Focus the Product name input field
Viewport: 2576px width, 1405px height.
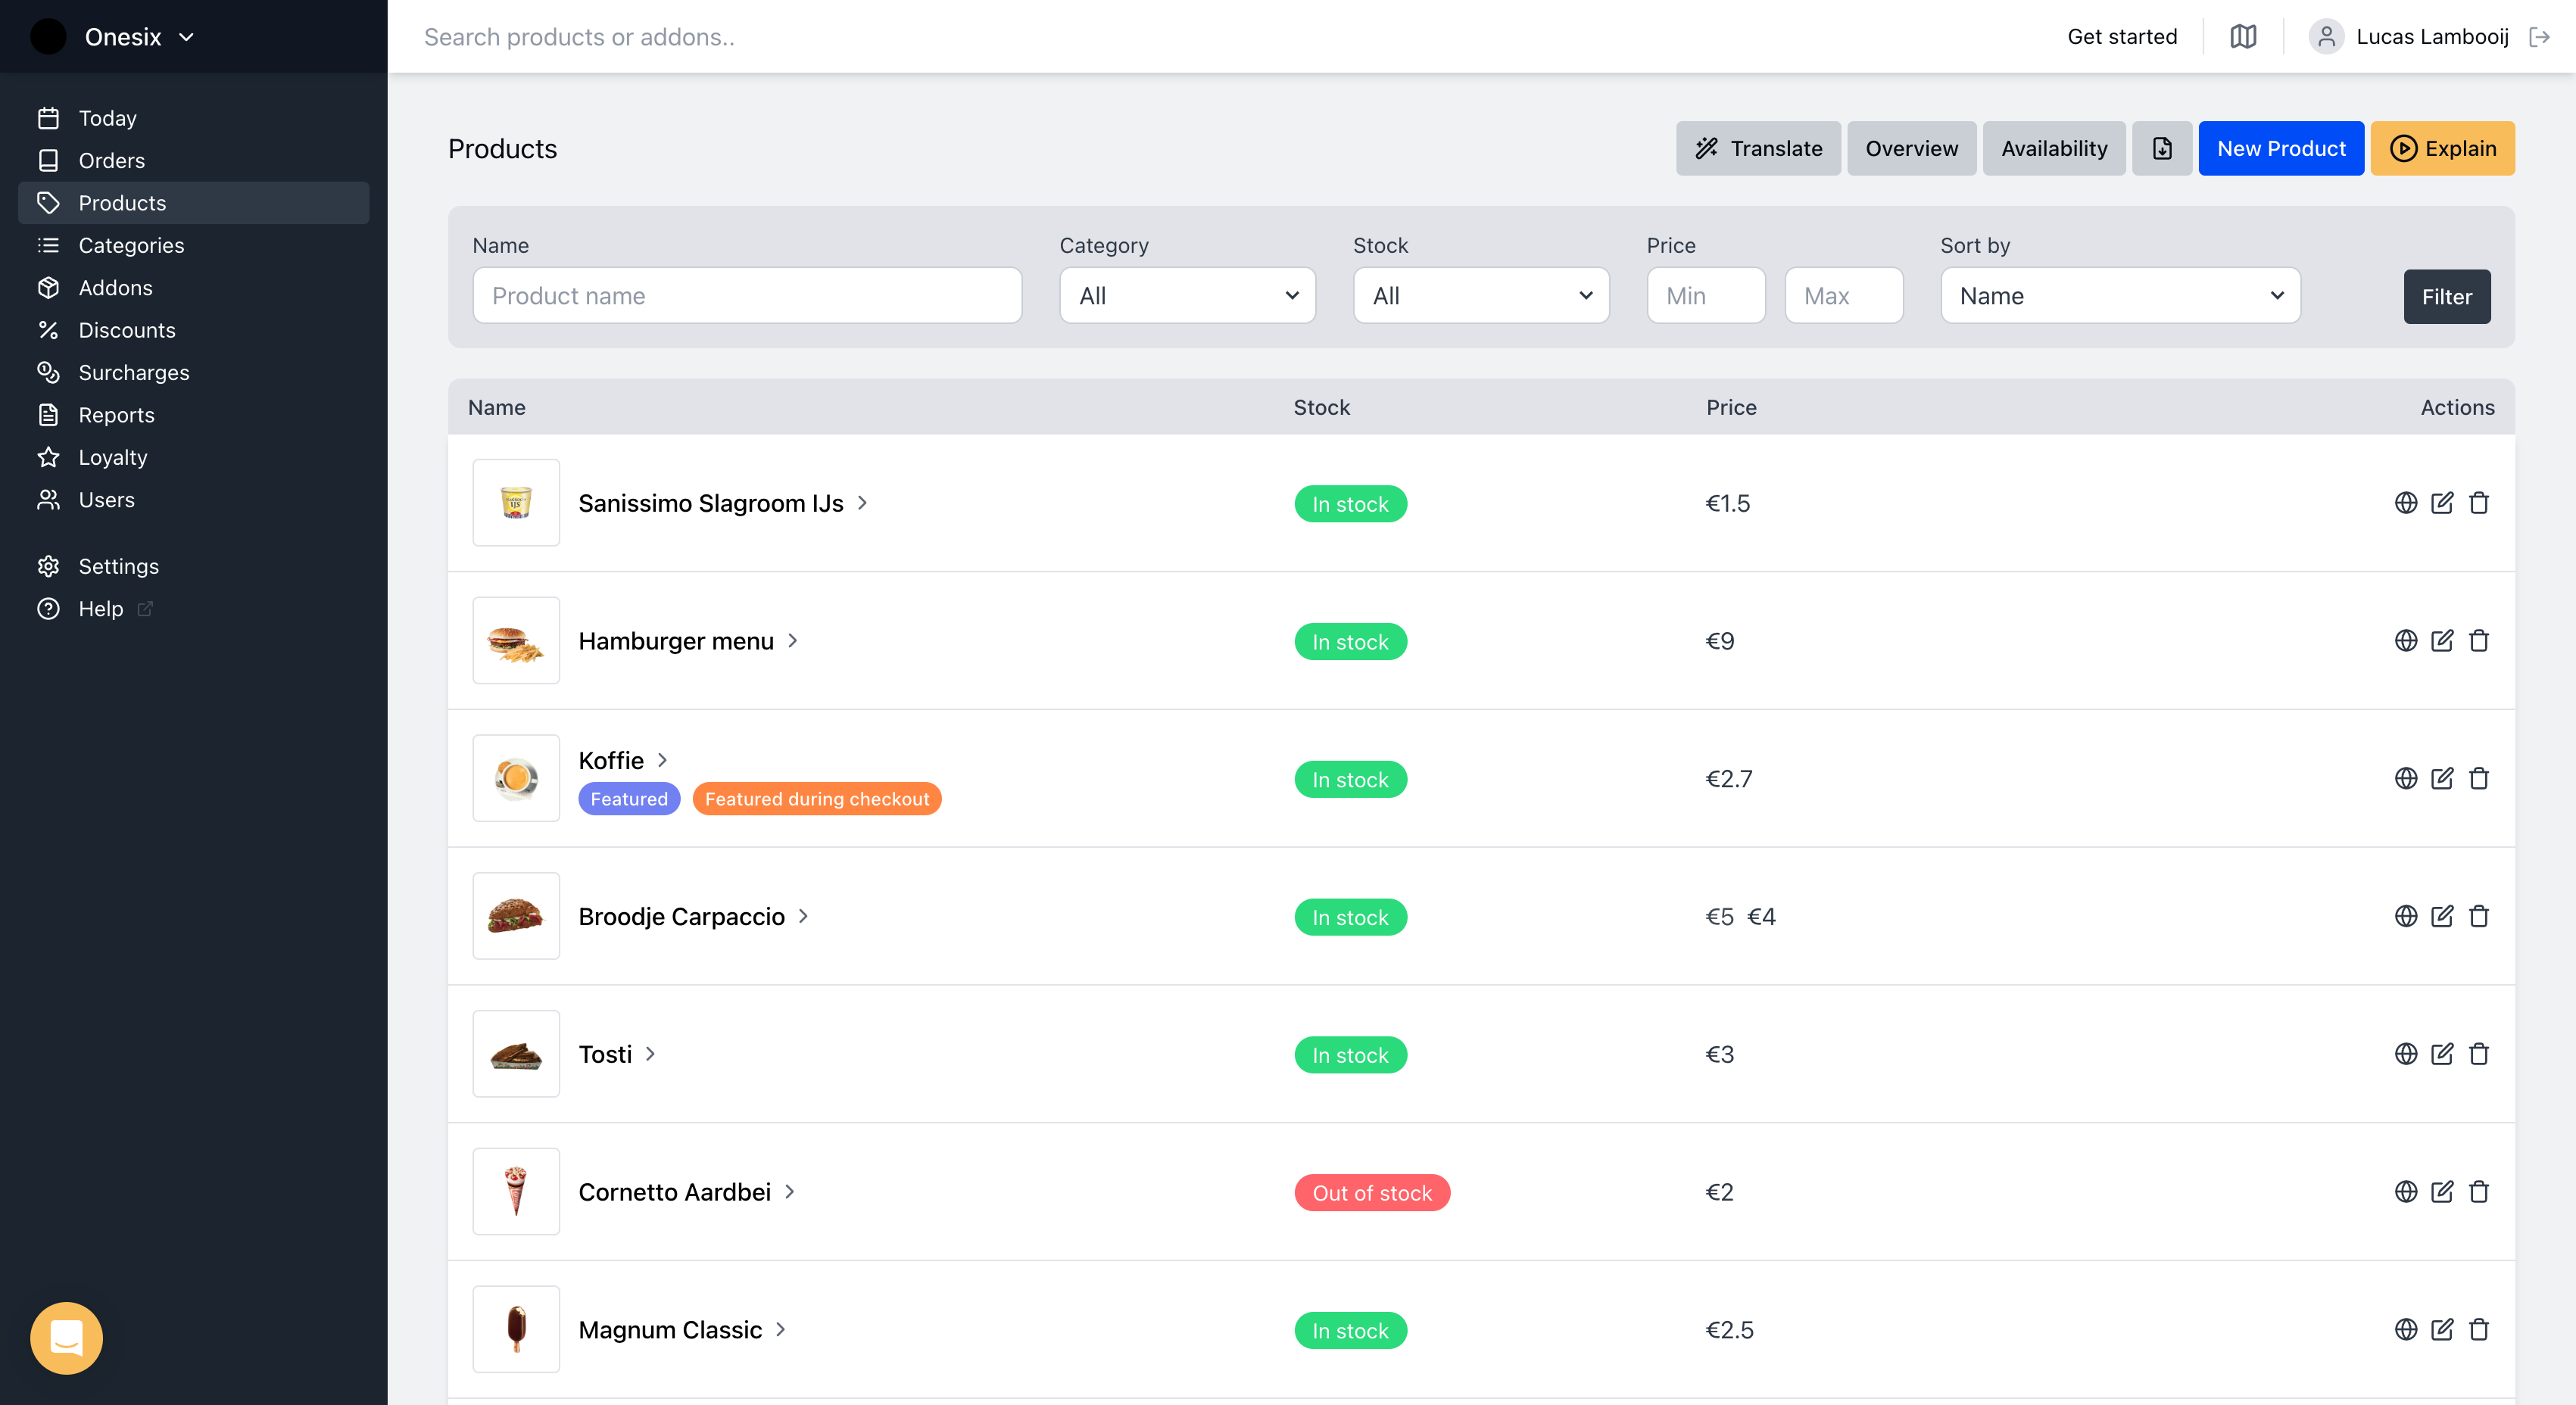click(747, 296)
